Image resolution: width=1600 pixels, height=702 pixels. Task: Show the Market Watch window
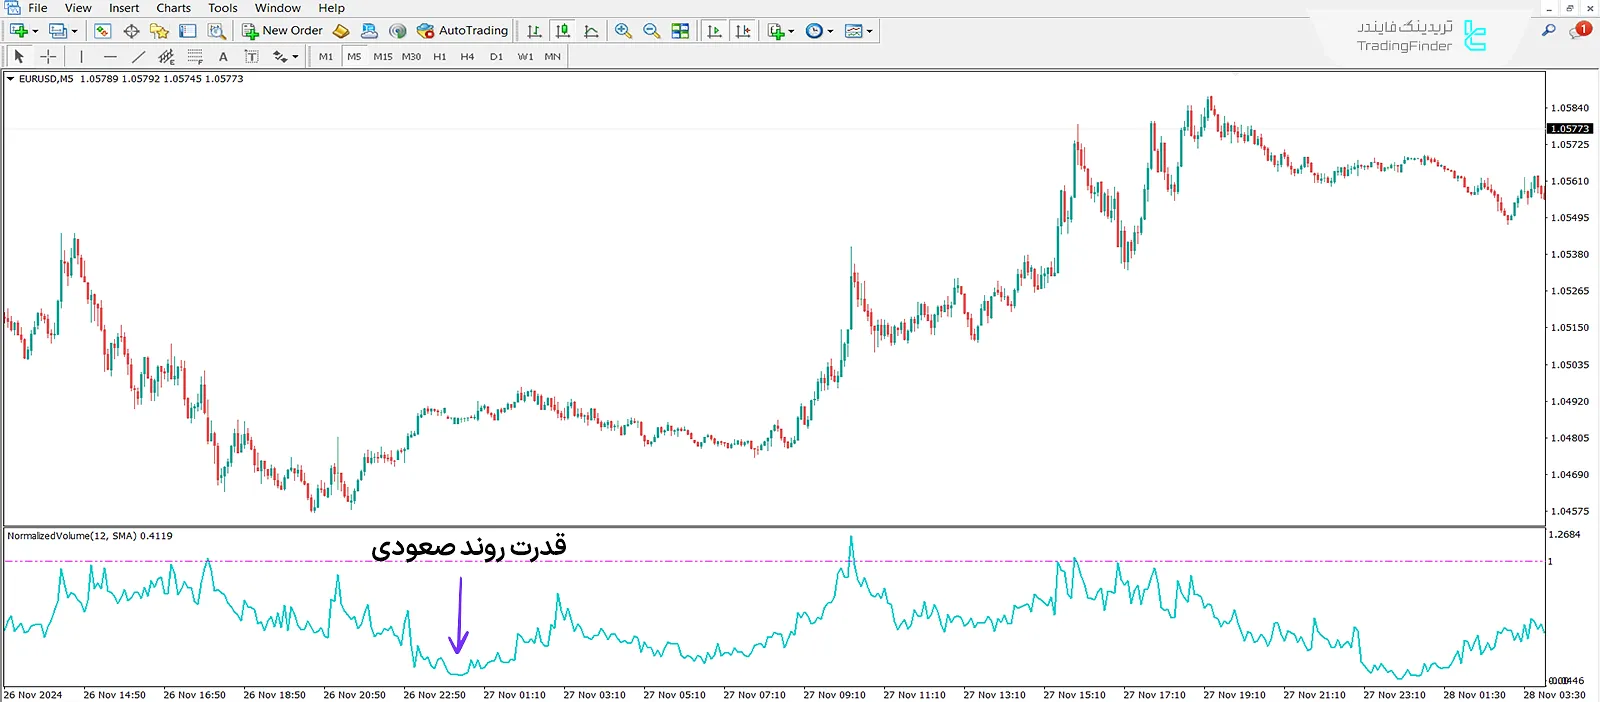tap(102, 31)
